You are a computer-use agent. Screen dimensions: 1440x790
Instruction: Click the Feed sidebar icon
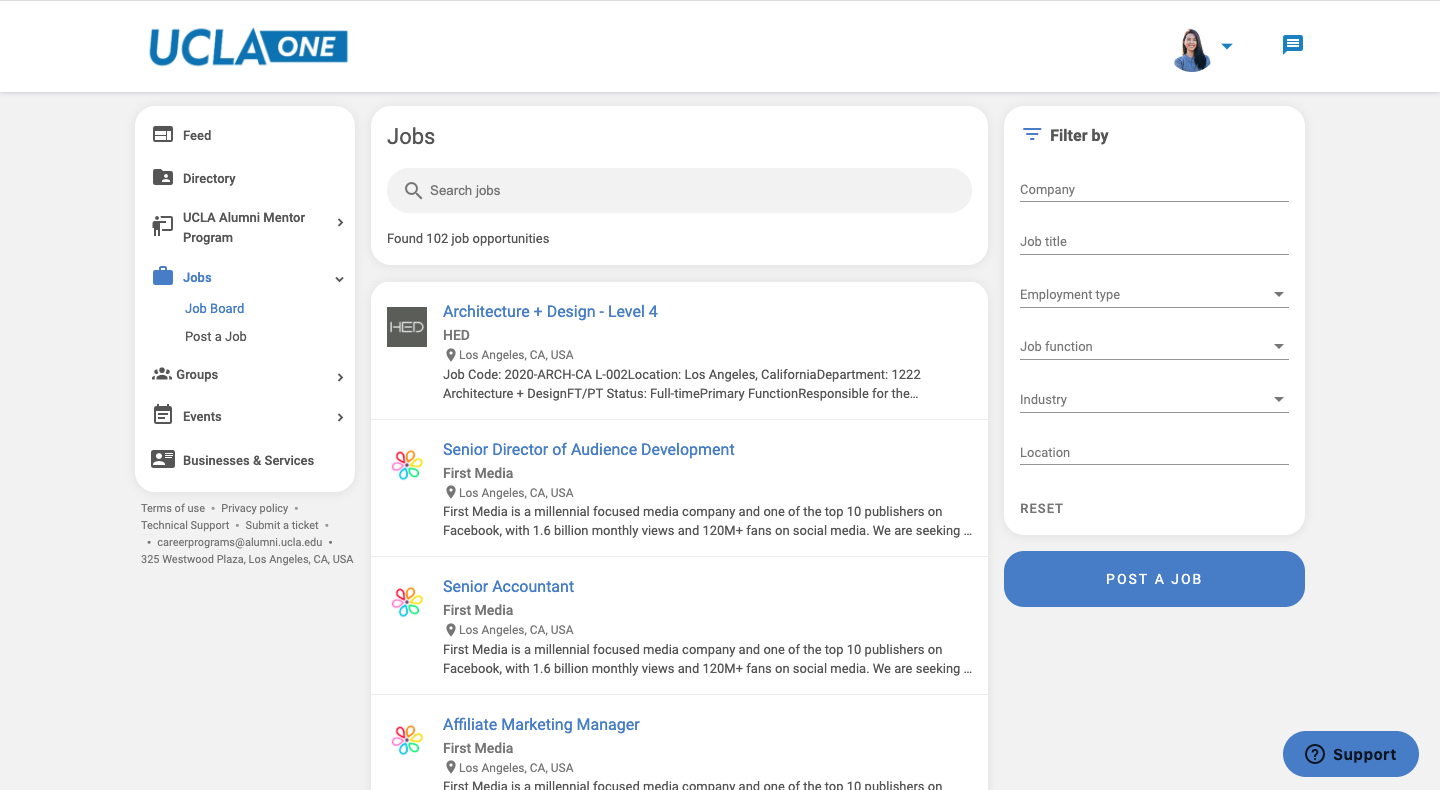pos(162,134)
